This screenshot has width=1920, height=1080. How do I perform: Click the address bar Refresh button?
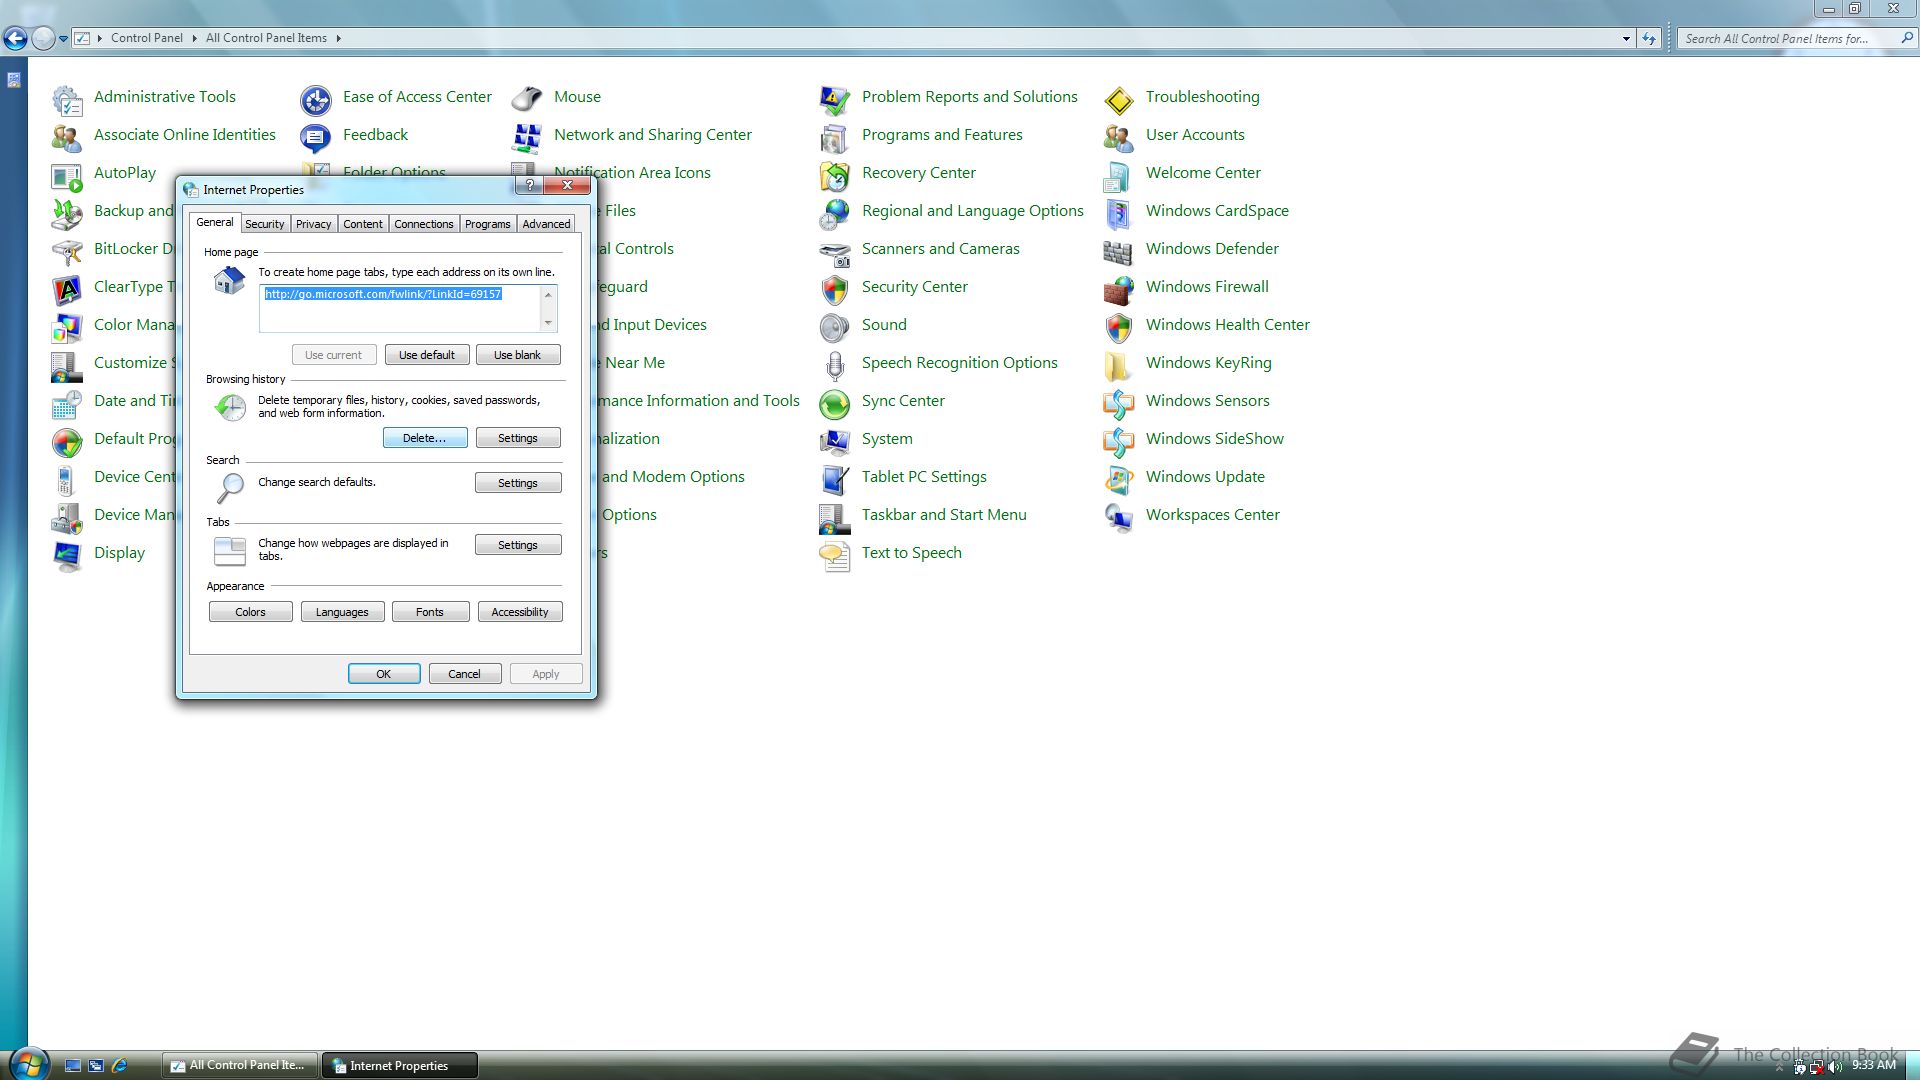1649,39
